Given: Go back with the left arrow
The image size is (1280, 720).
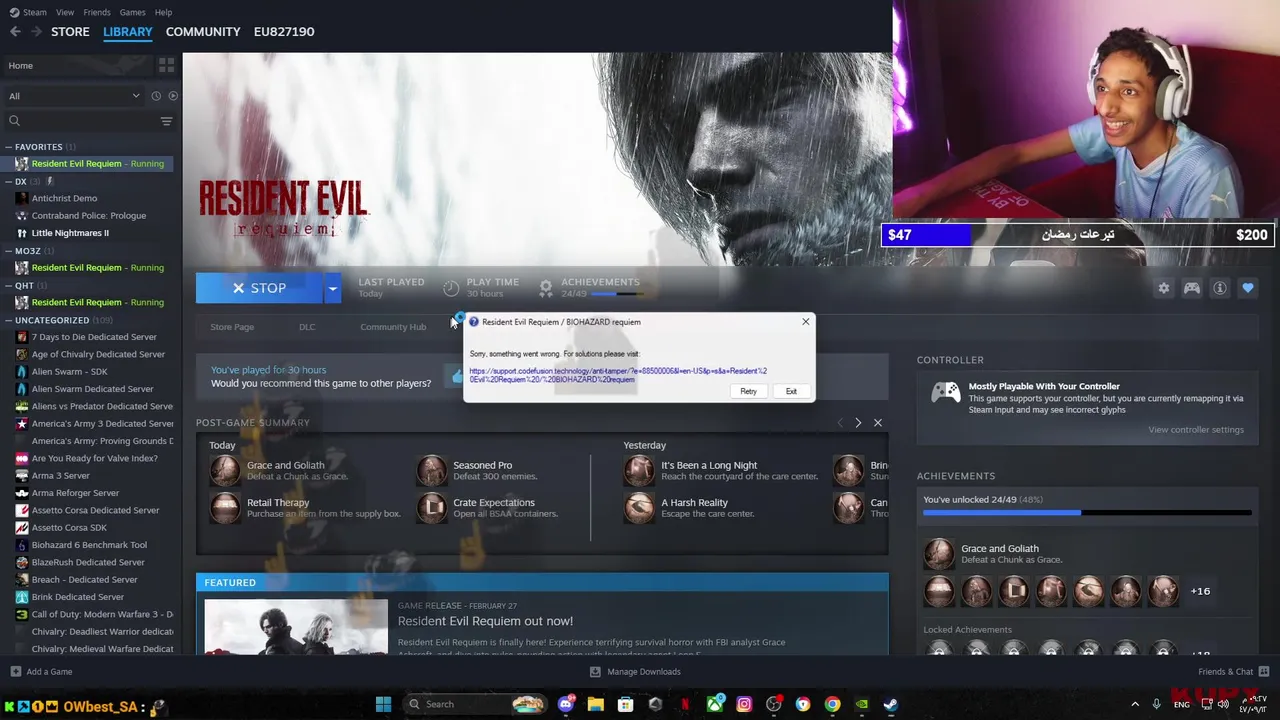Looking at the screenshot, I should [15, 31].
